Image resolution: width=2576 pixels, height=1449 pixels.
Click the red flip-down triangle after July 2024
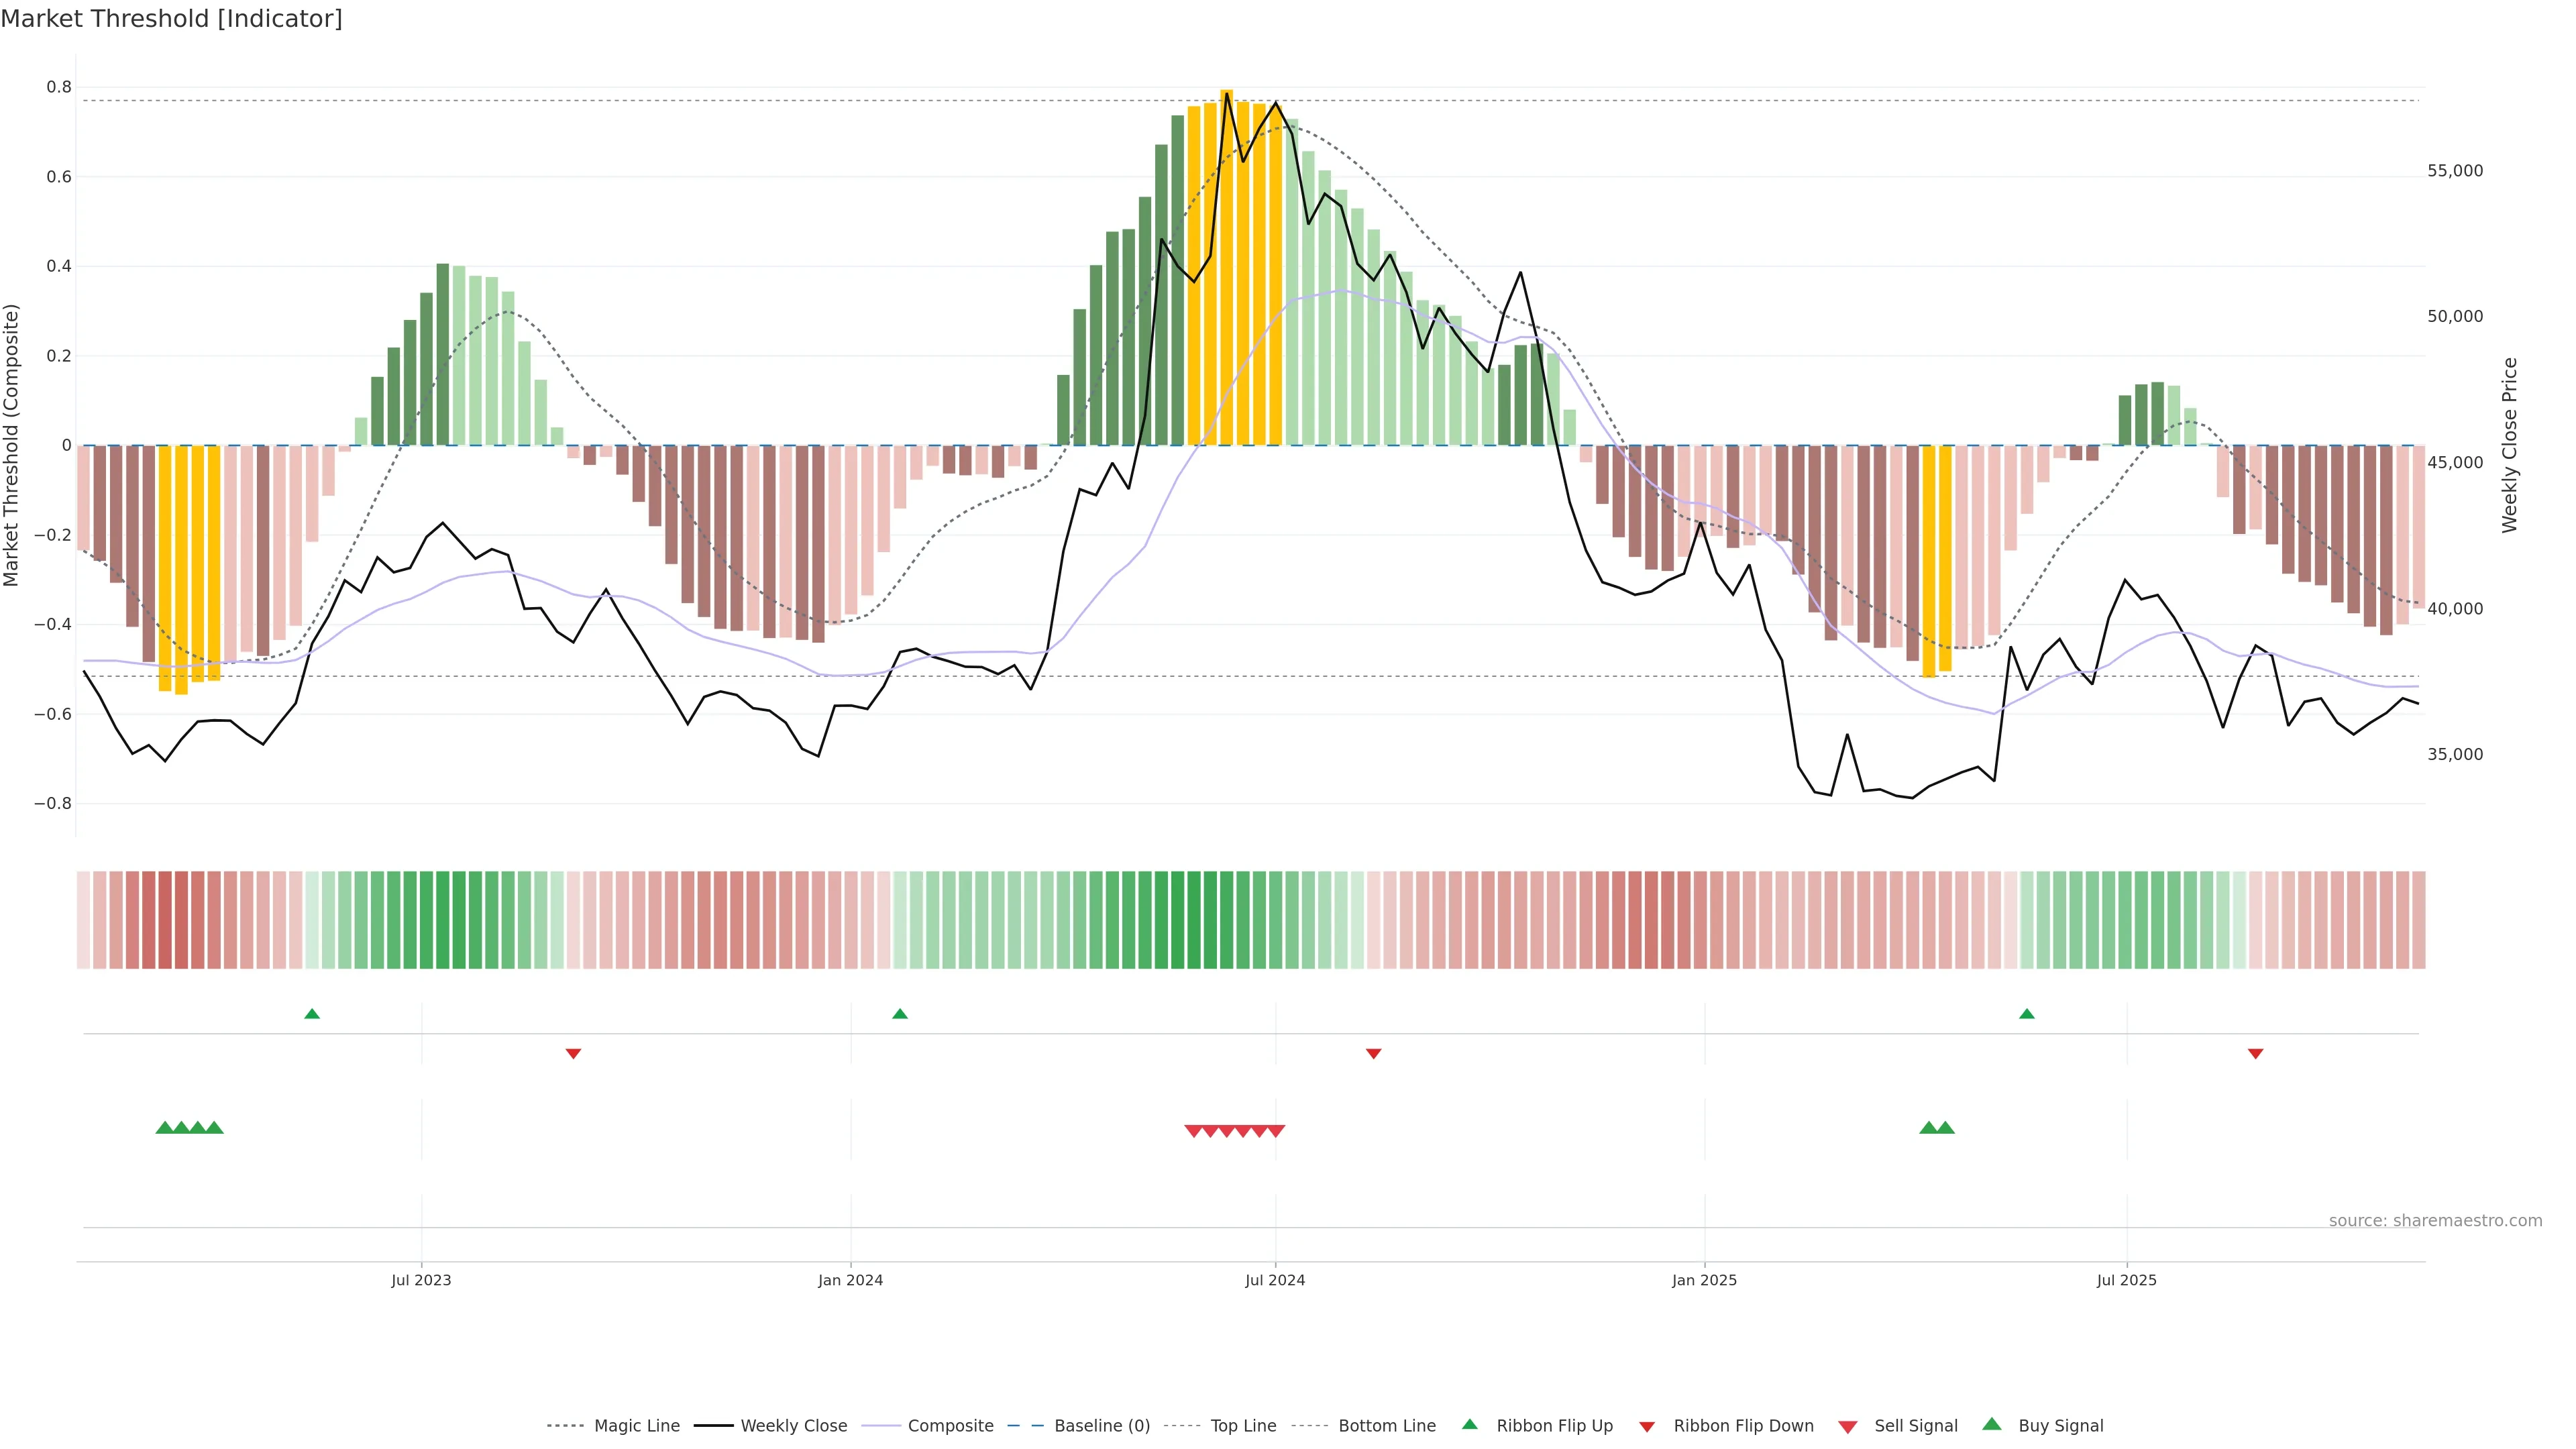click(x=1373, y=1053)
